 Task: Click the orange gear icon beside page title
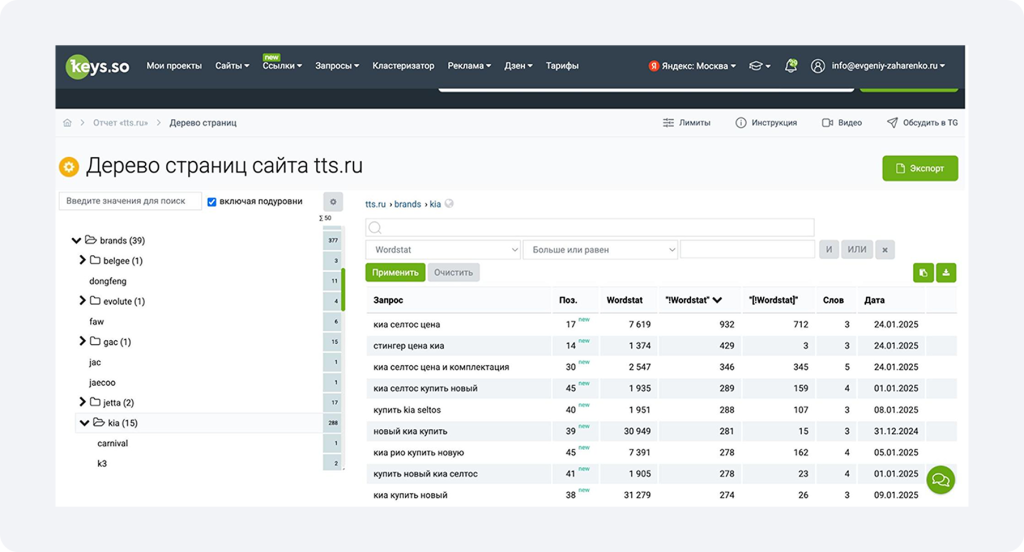(x=69, y=167)
